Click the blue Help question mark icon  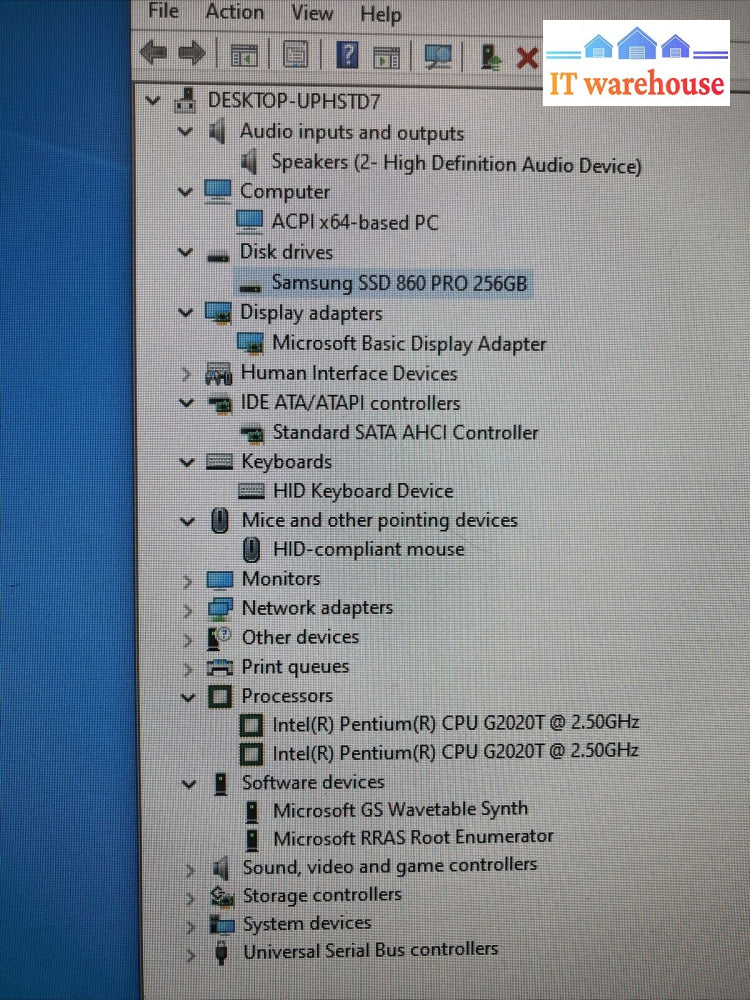[x=347, y=55]
